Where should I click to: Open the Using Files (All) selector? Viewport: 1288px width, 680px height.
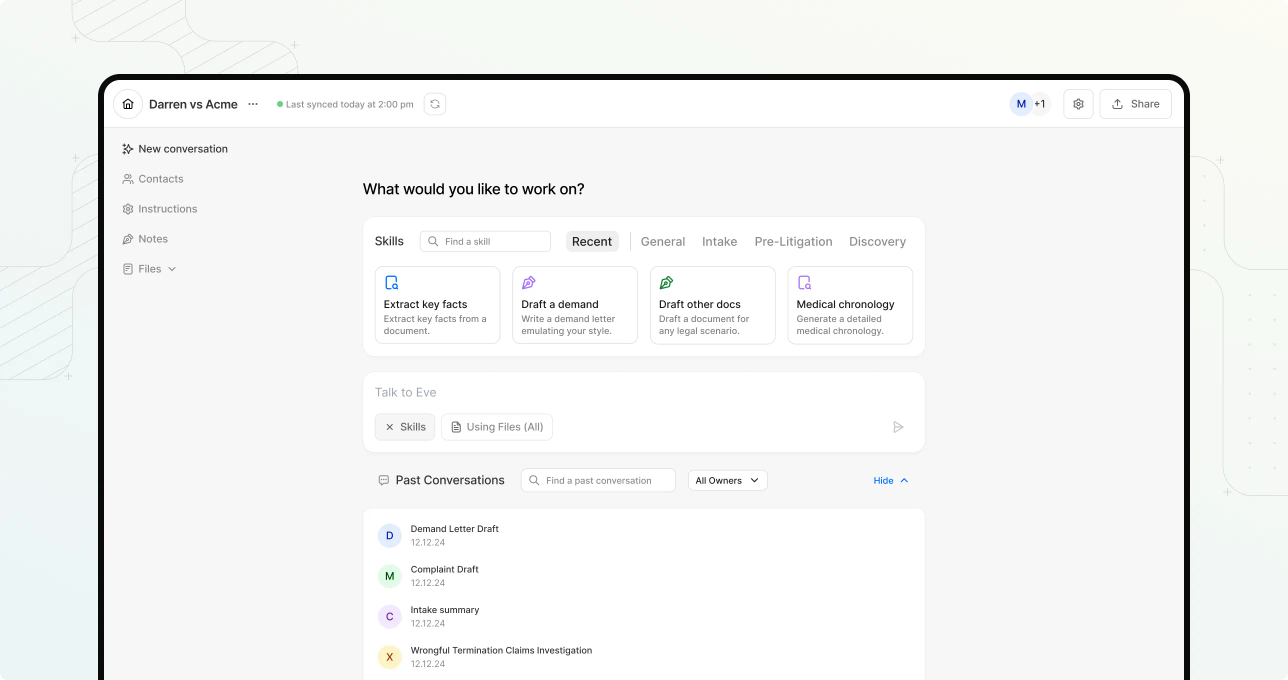tap(497, 427)
